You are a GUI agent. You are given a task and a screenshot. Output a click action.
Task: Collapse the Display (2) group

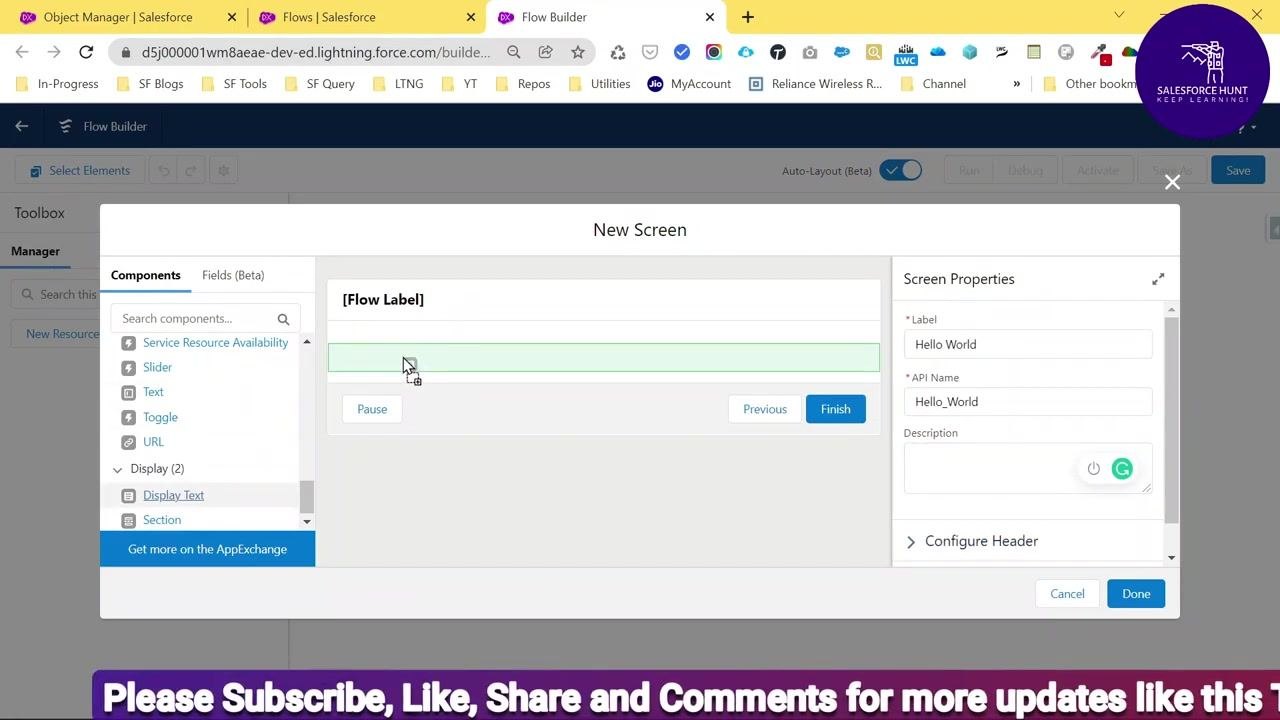117,469
